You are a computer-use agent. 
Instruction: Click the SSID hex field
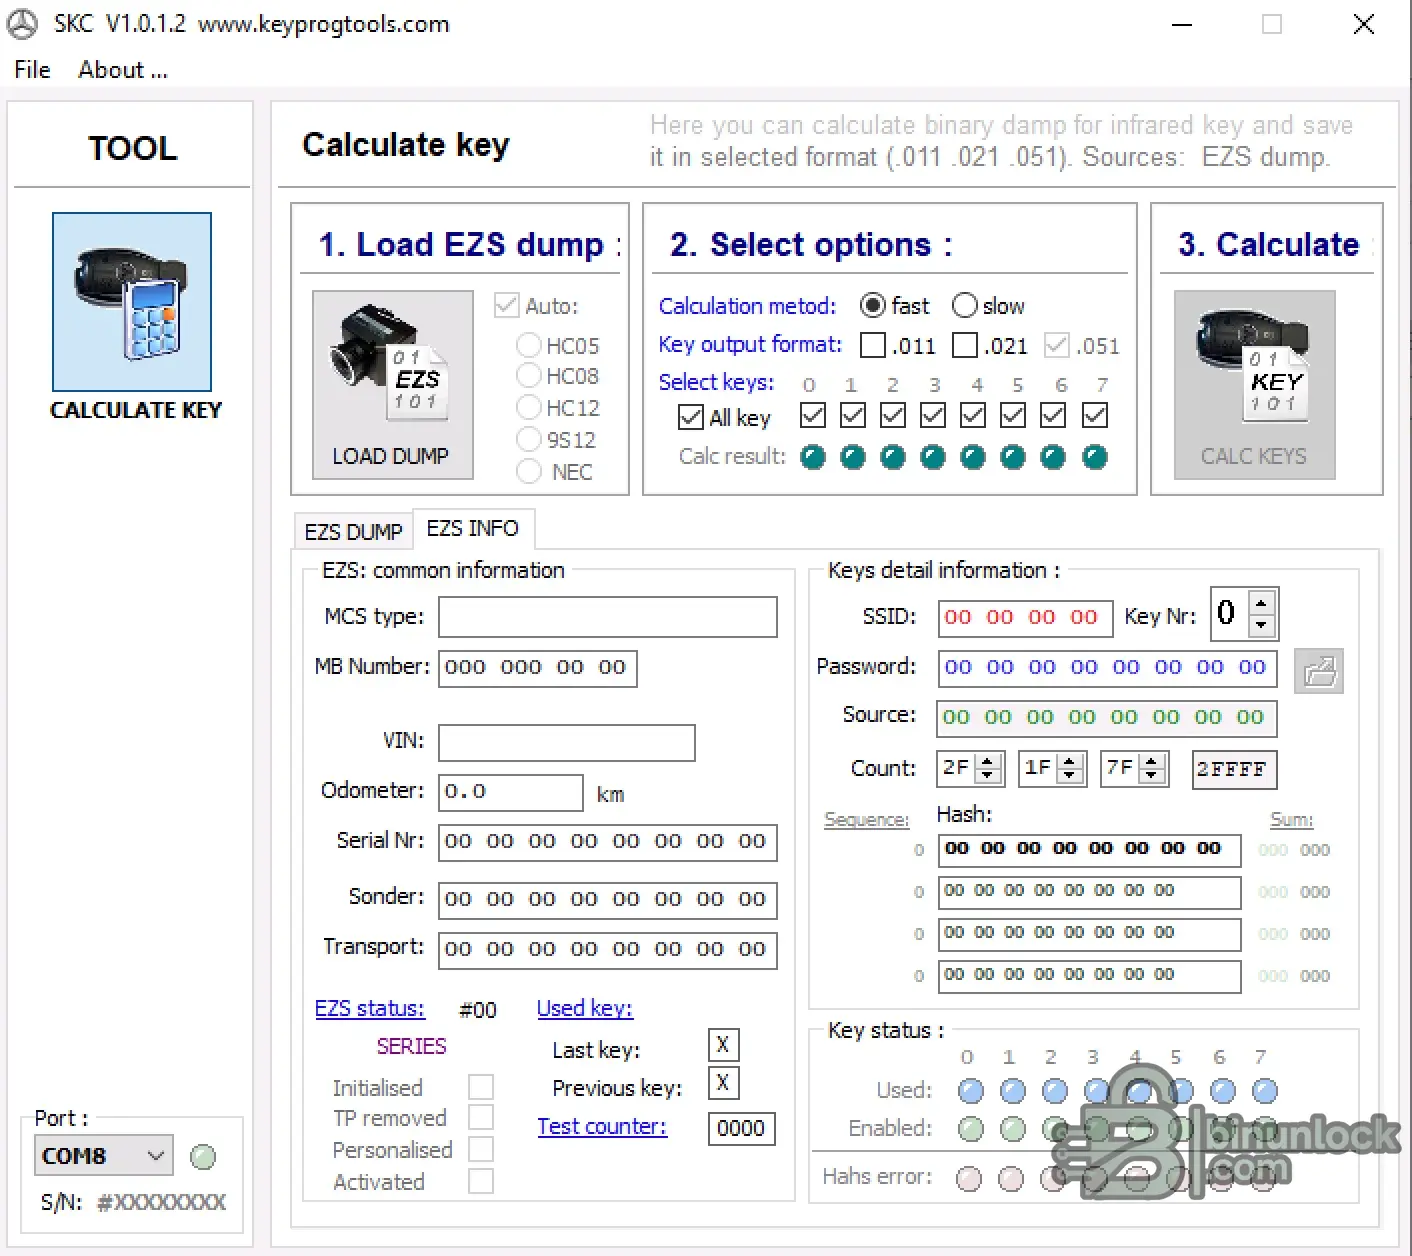tap(1026, 617)
